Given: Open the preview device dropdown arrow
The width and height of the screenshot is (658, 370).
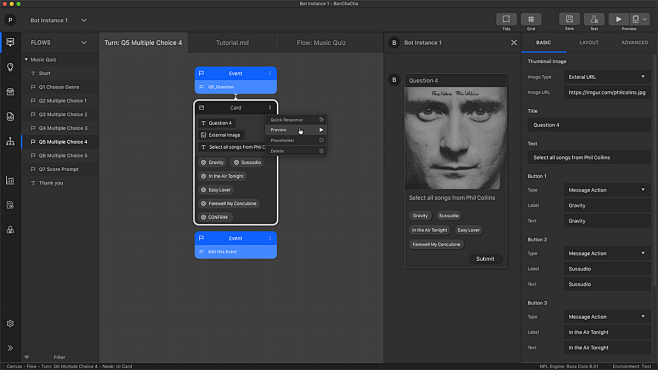Looking at the screenshot, I should (645, 19).
